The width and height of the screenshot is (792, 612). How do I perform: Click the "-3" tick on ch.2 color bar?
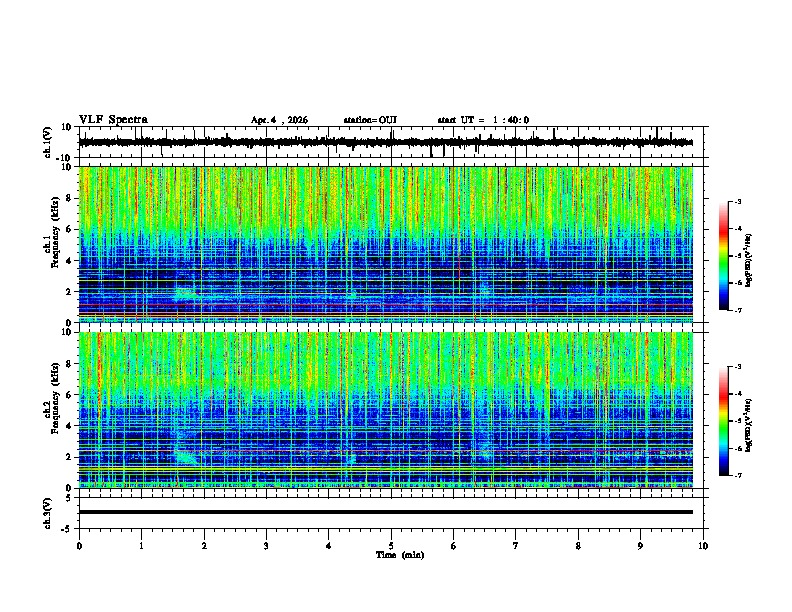tap(737, 367)
